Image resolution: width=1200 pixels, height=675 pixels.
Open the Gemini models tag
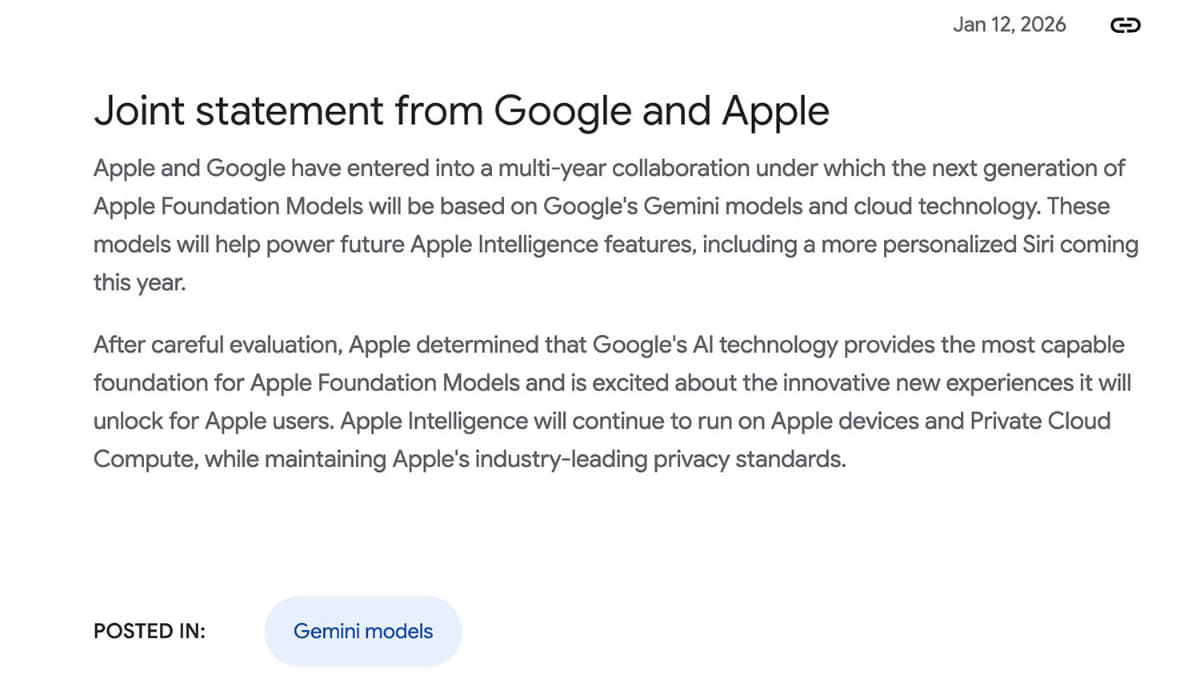pyautogui.click(x=363, y=631)
